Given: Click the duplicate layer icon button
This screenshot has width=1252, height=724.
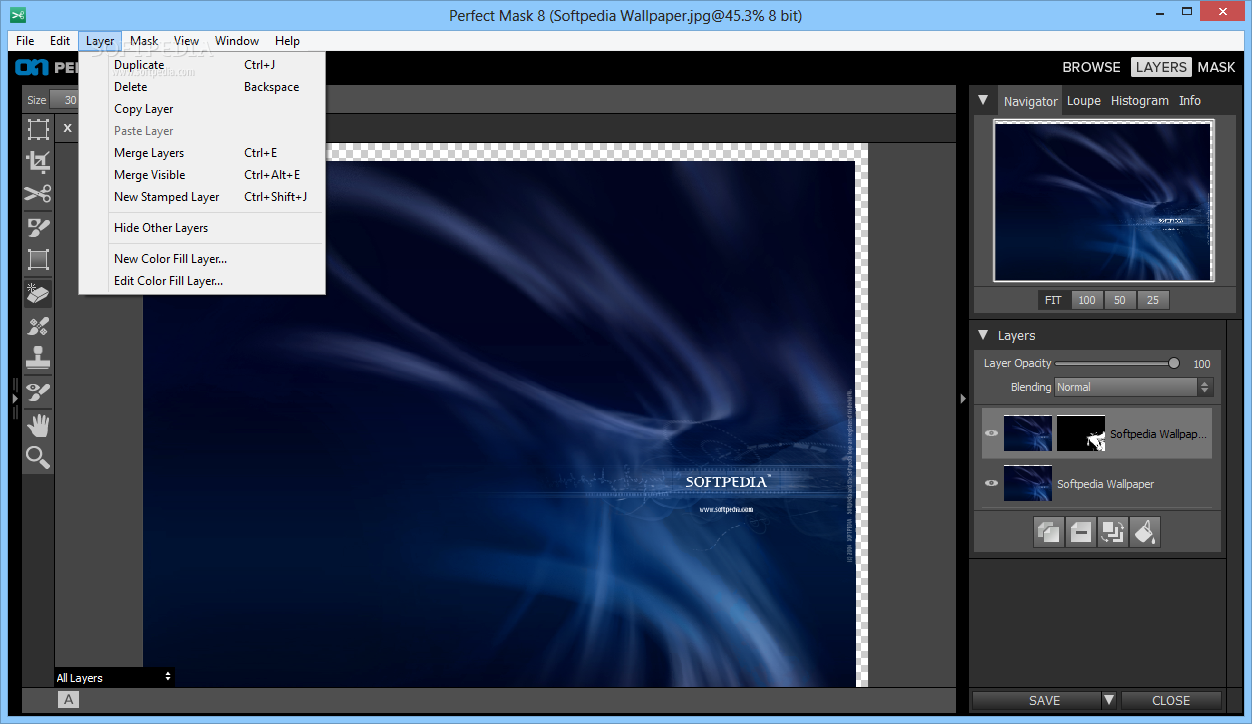Looking at the screenshot, I should point(1049,532).
